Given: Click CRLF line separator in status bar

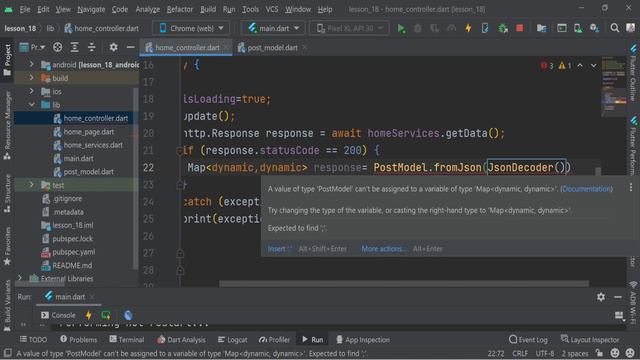Looking at the screenshot, I should point(520,353).
